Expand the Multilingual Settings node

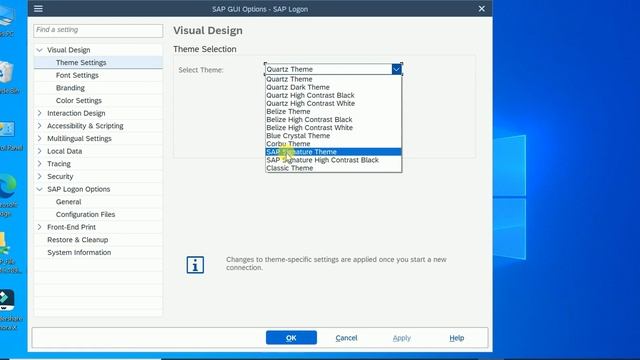pos(39,138)
